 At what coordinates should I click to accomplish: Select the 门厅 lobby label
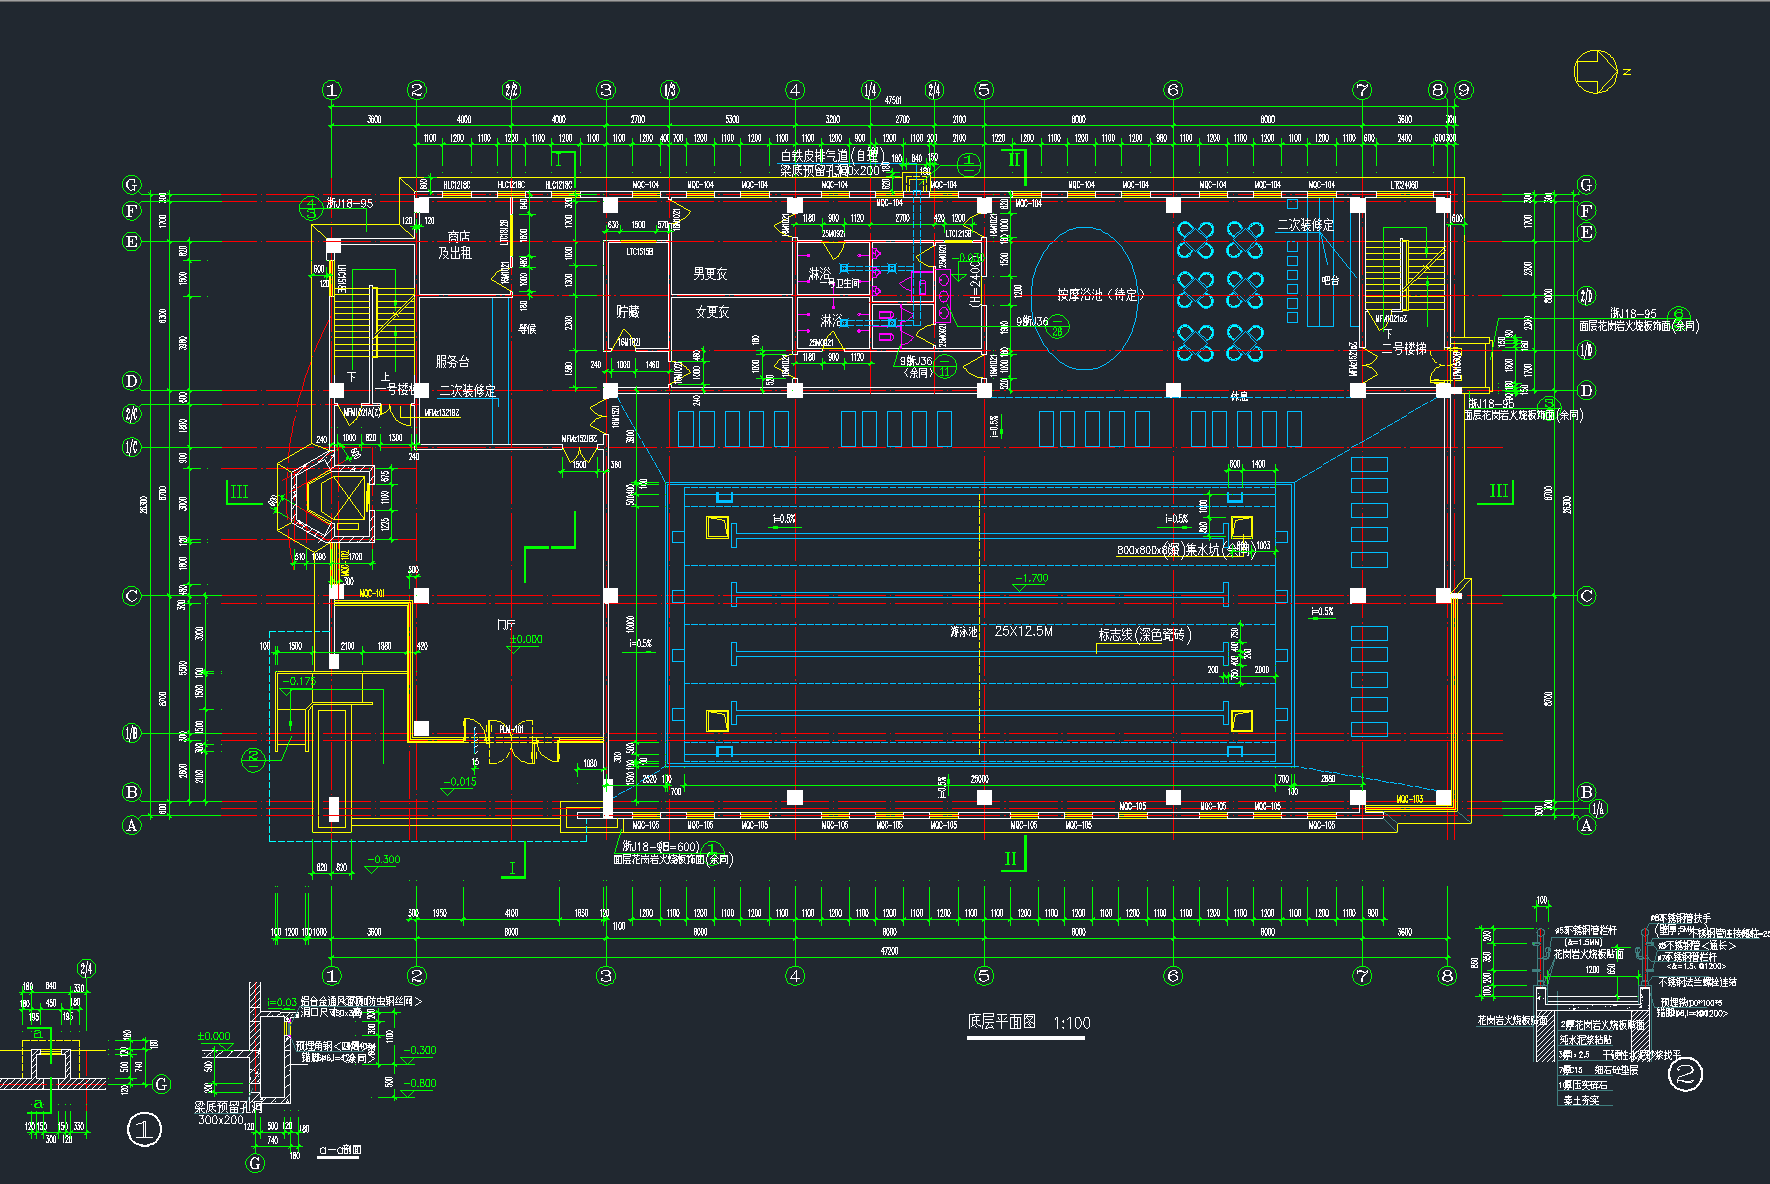pos(506,625)
